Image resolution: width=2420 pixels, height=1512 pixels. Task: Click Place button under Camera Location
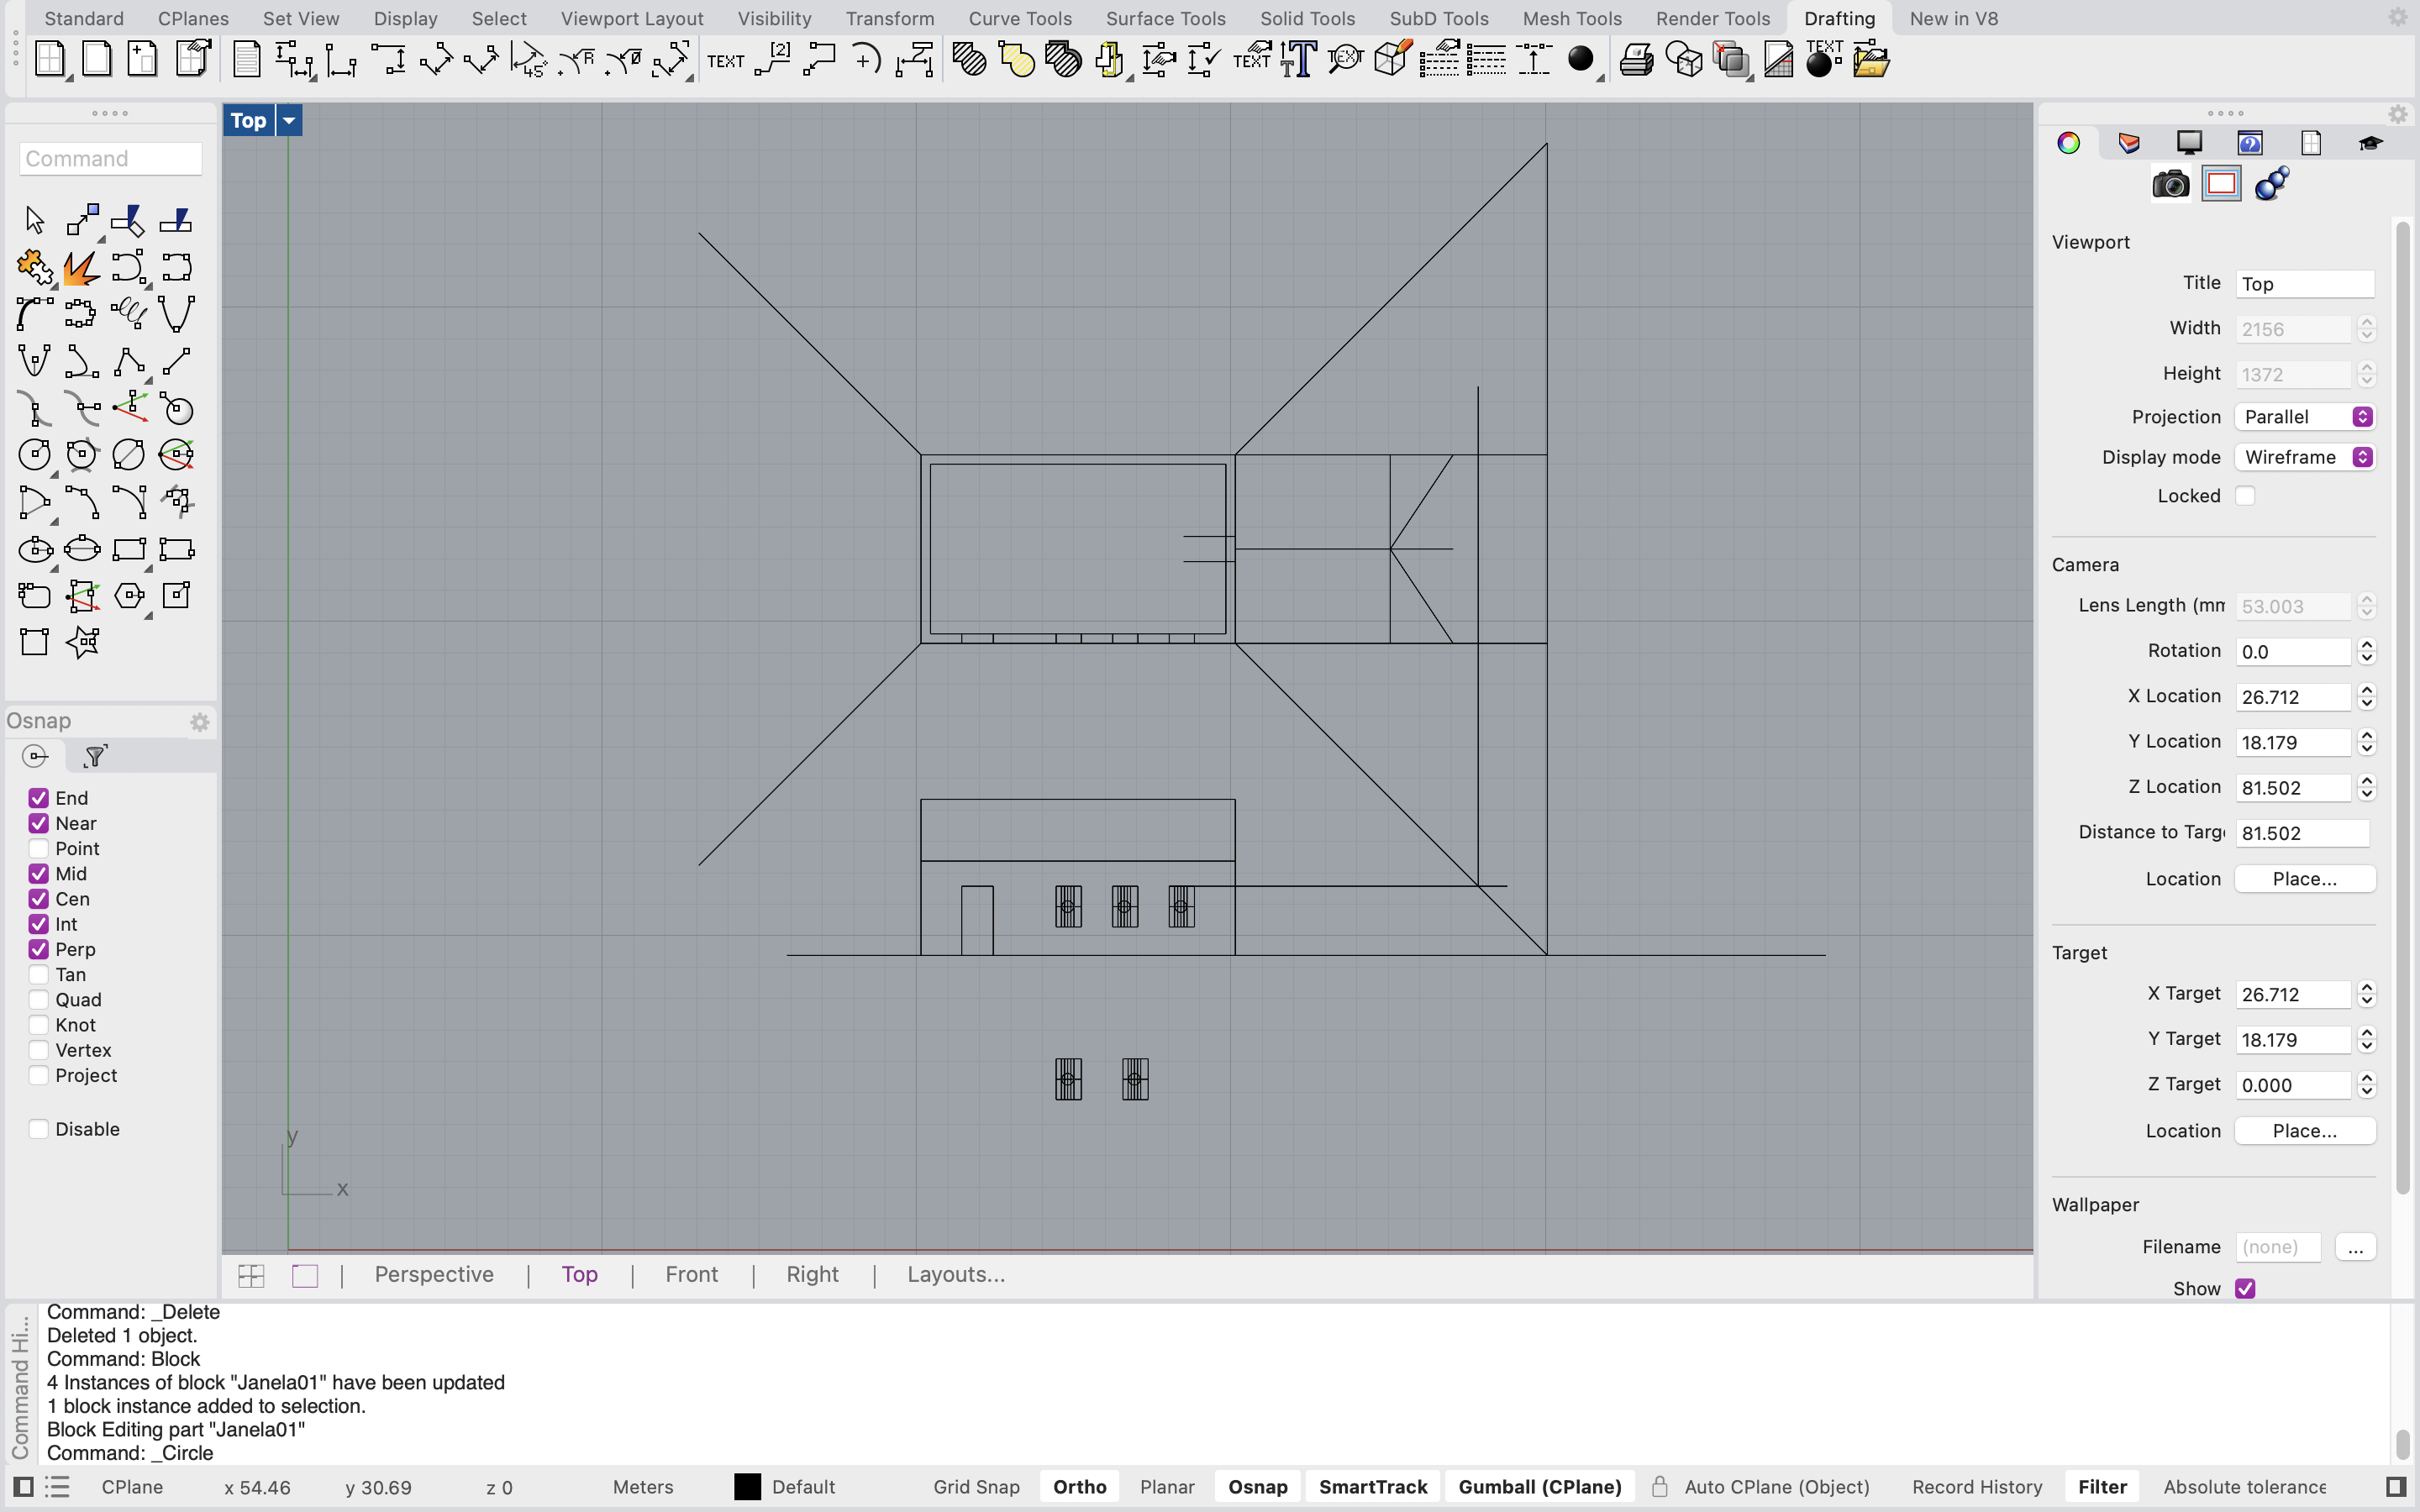2304,878
